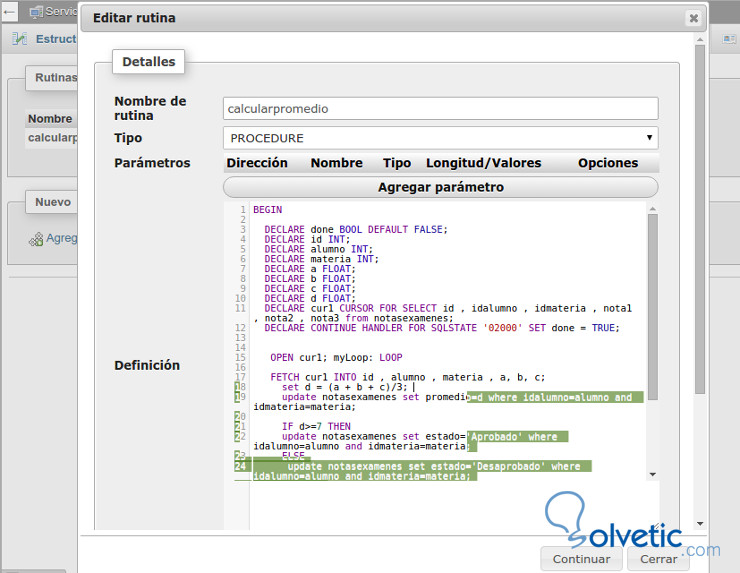Click the DECLARE d FLOAT line
Screen dimensions: 740x573
pyautogui.click(x=310, y=299)
